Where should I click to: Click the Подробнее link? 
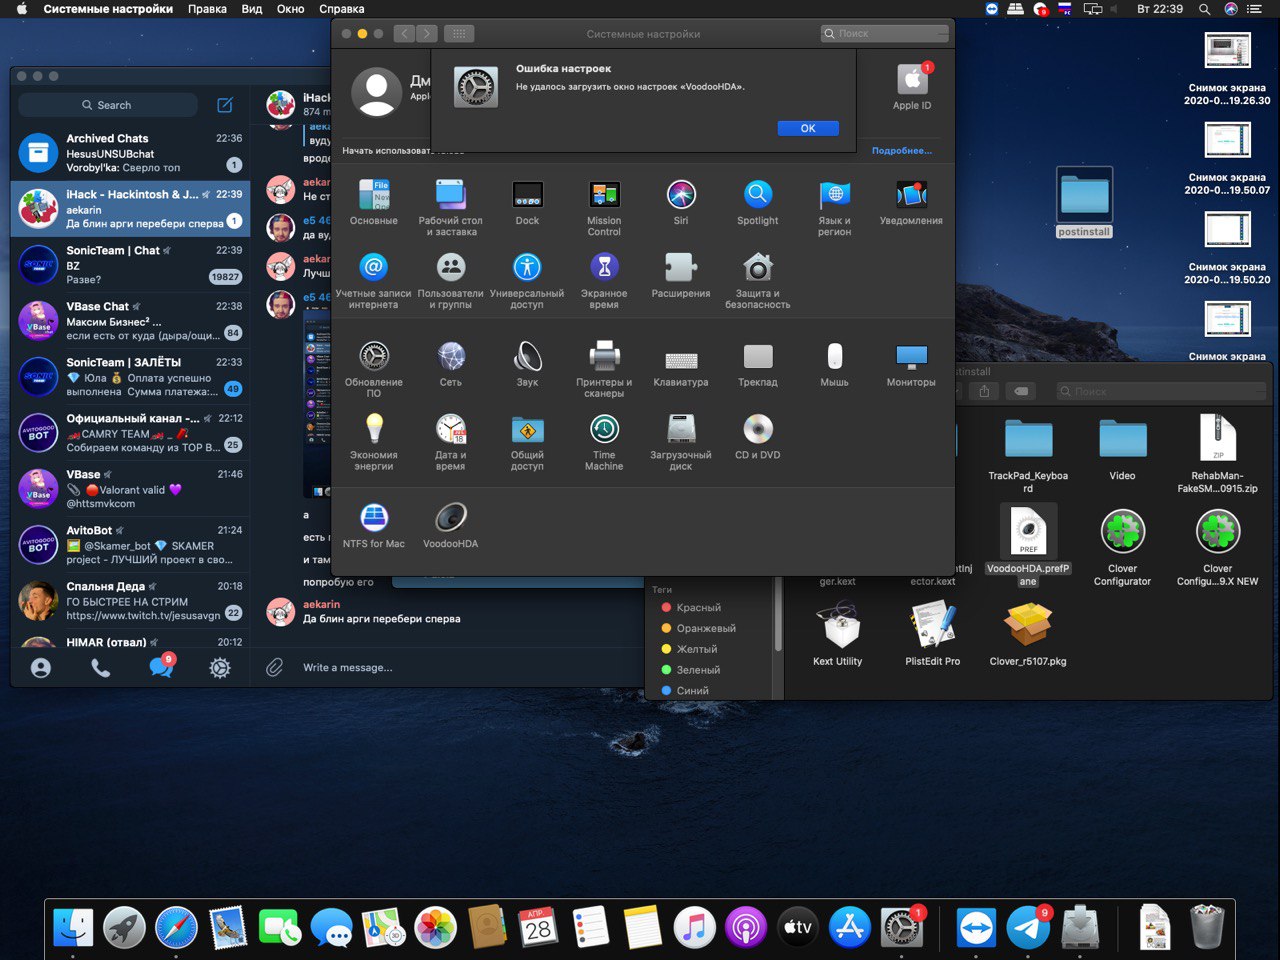click(x=901, y=151)
